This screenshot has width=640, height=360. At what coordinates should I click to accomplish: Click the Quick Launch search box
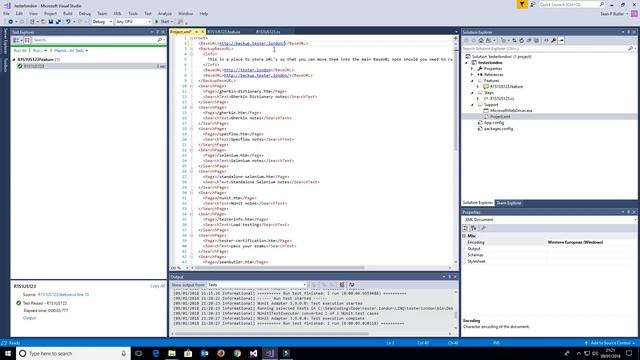(571, 4)
